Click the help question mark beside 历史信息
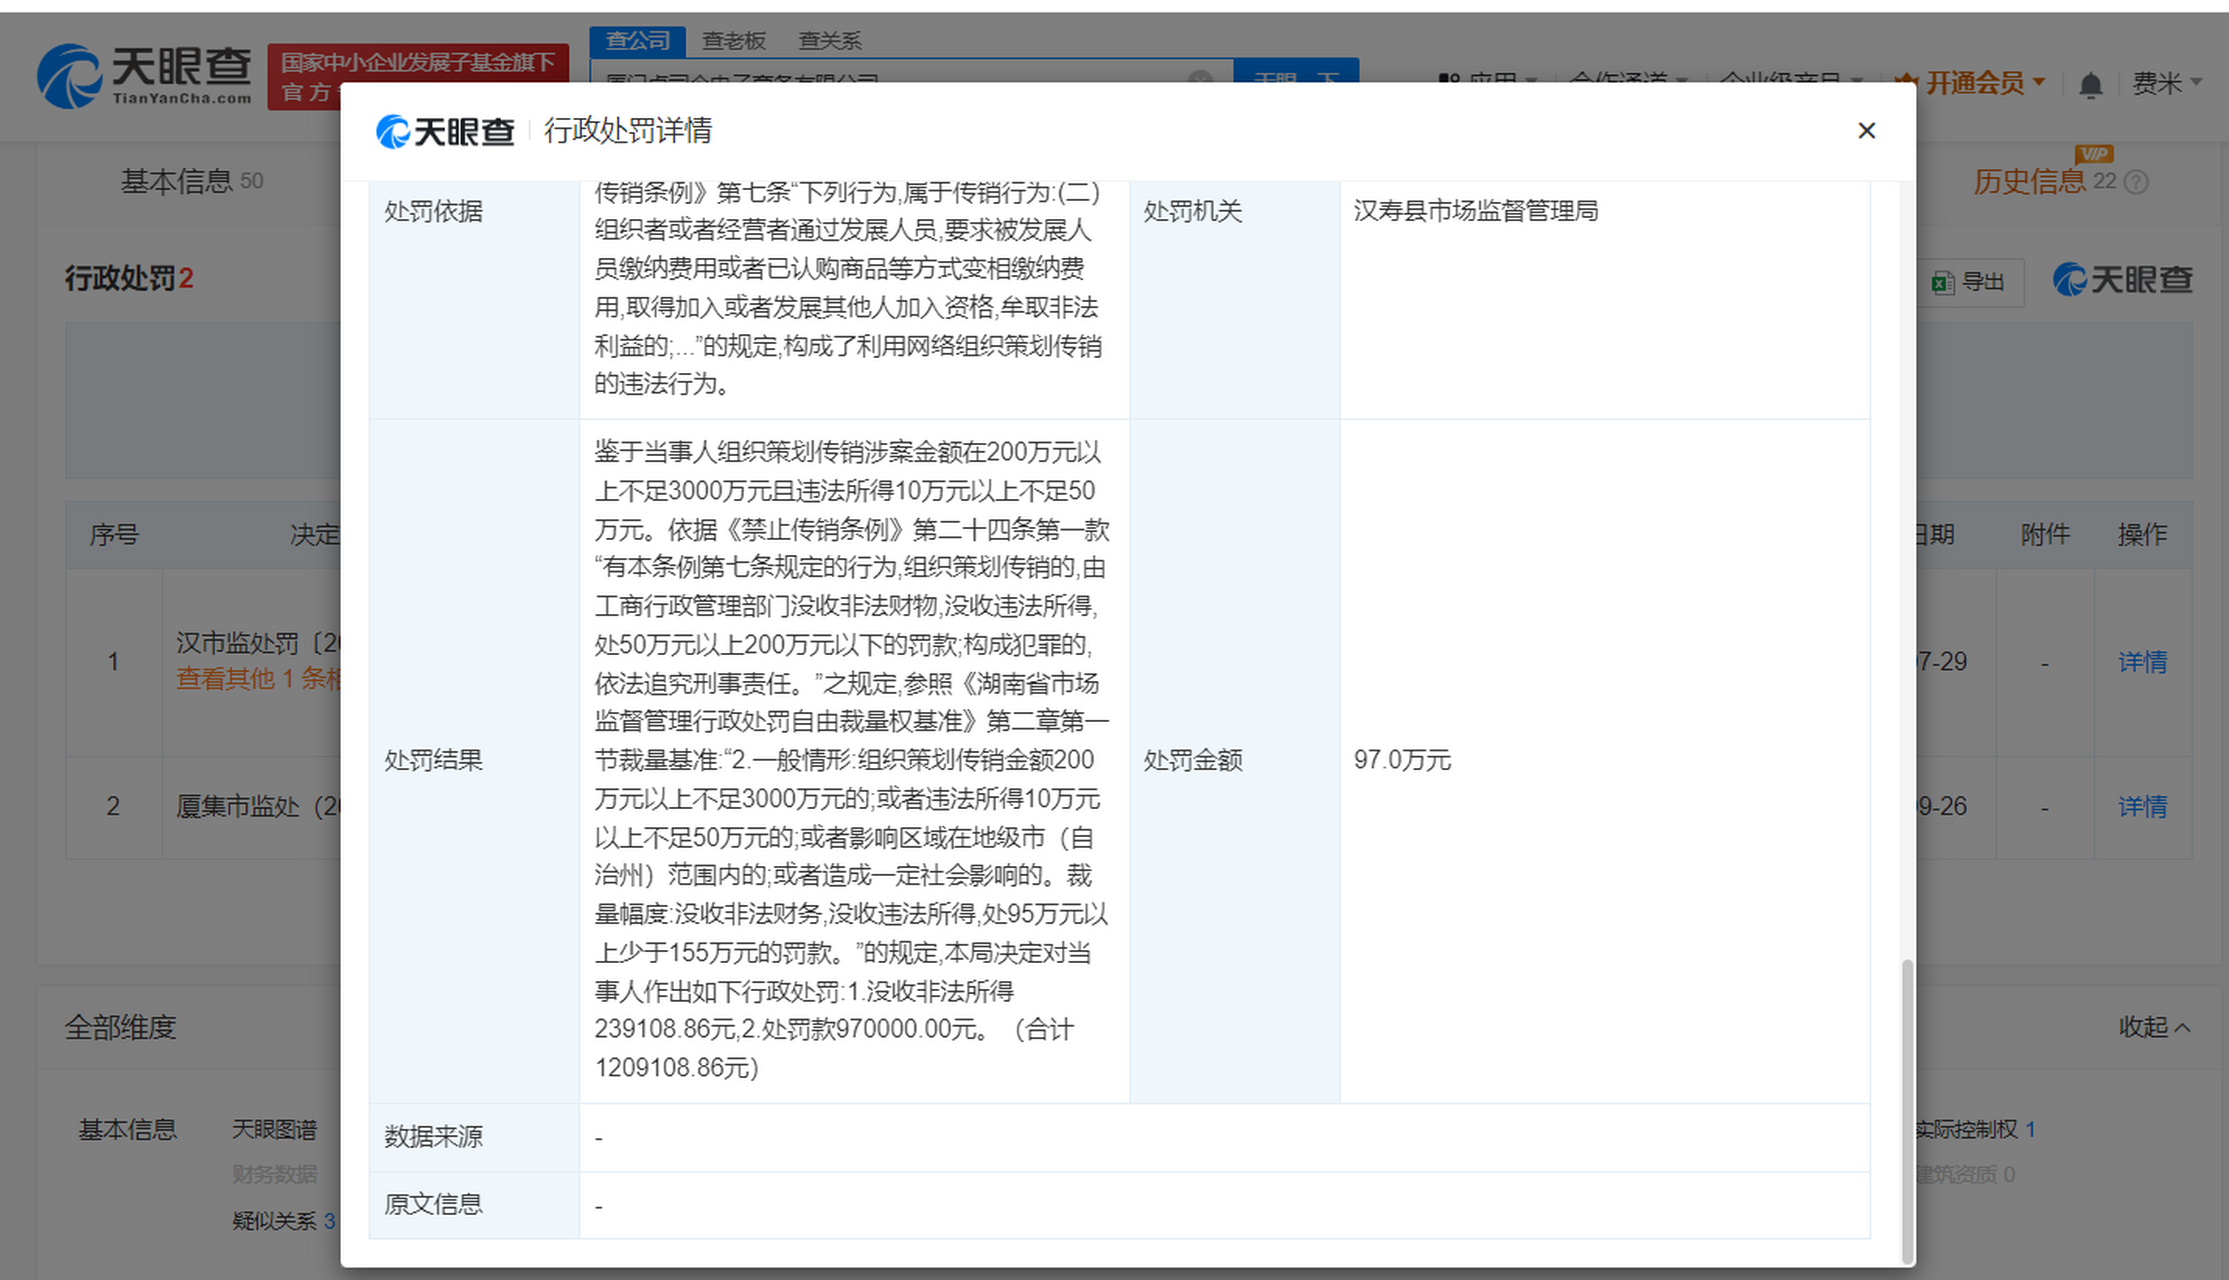The image size is (2229, 1280). [x=2136, y=182]
